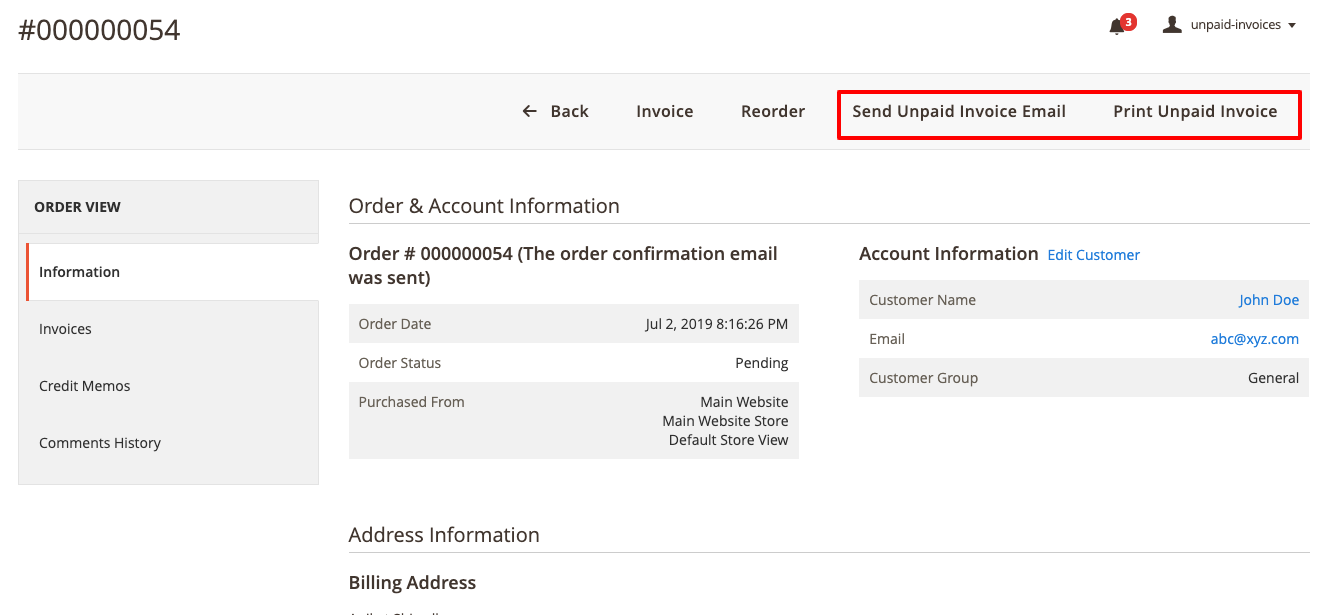Screen dimensions: 1329x615
Task: Click the abc@xyz.com email link
Action: coord(1254,339)
